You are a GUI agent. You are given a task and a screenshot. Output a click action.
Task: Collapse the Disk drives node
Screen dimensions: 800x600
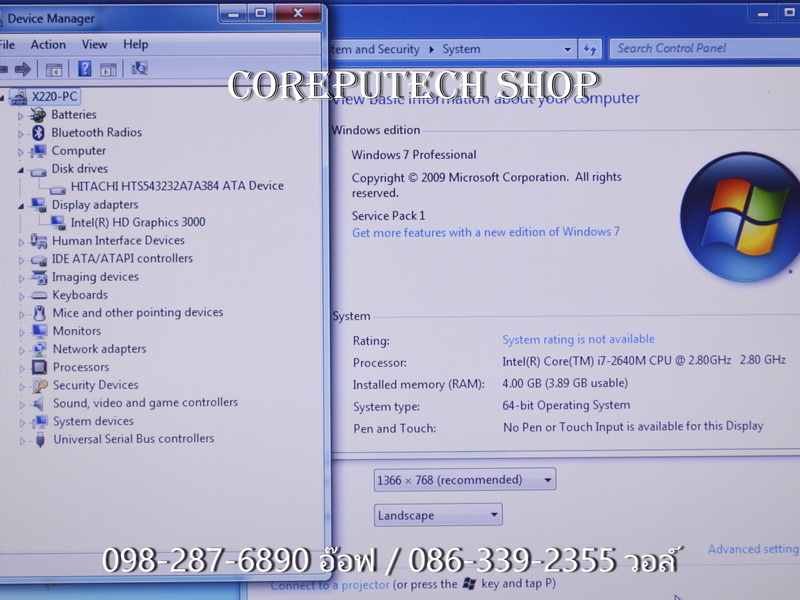click(x=20, y=170)
